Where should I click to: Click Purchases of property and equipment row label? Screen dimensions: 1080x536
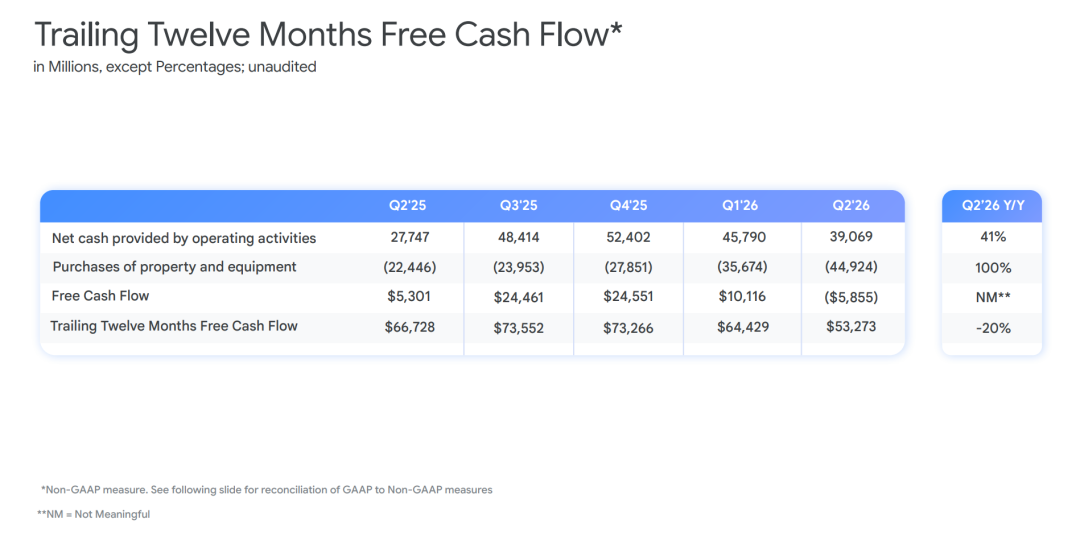coord(174,267)
